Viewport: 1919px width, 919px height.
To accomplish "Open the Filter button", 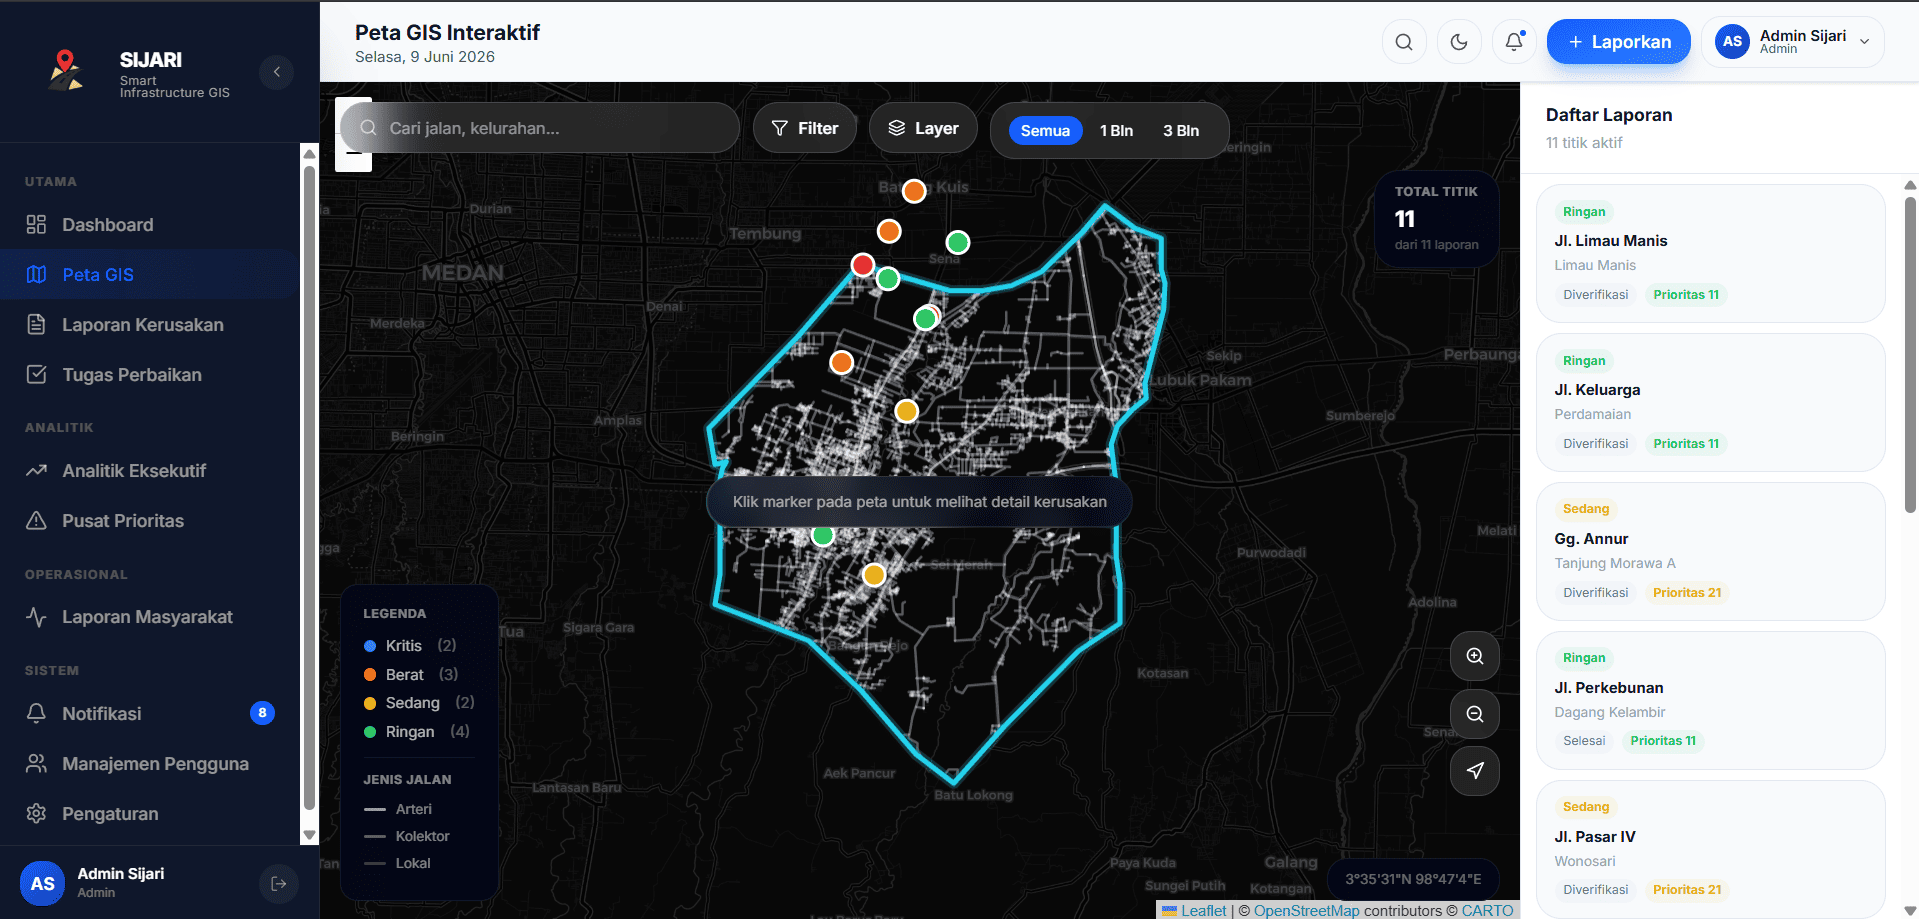I will 805,128.
